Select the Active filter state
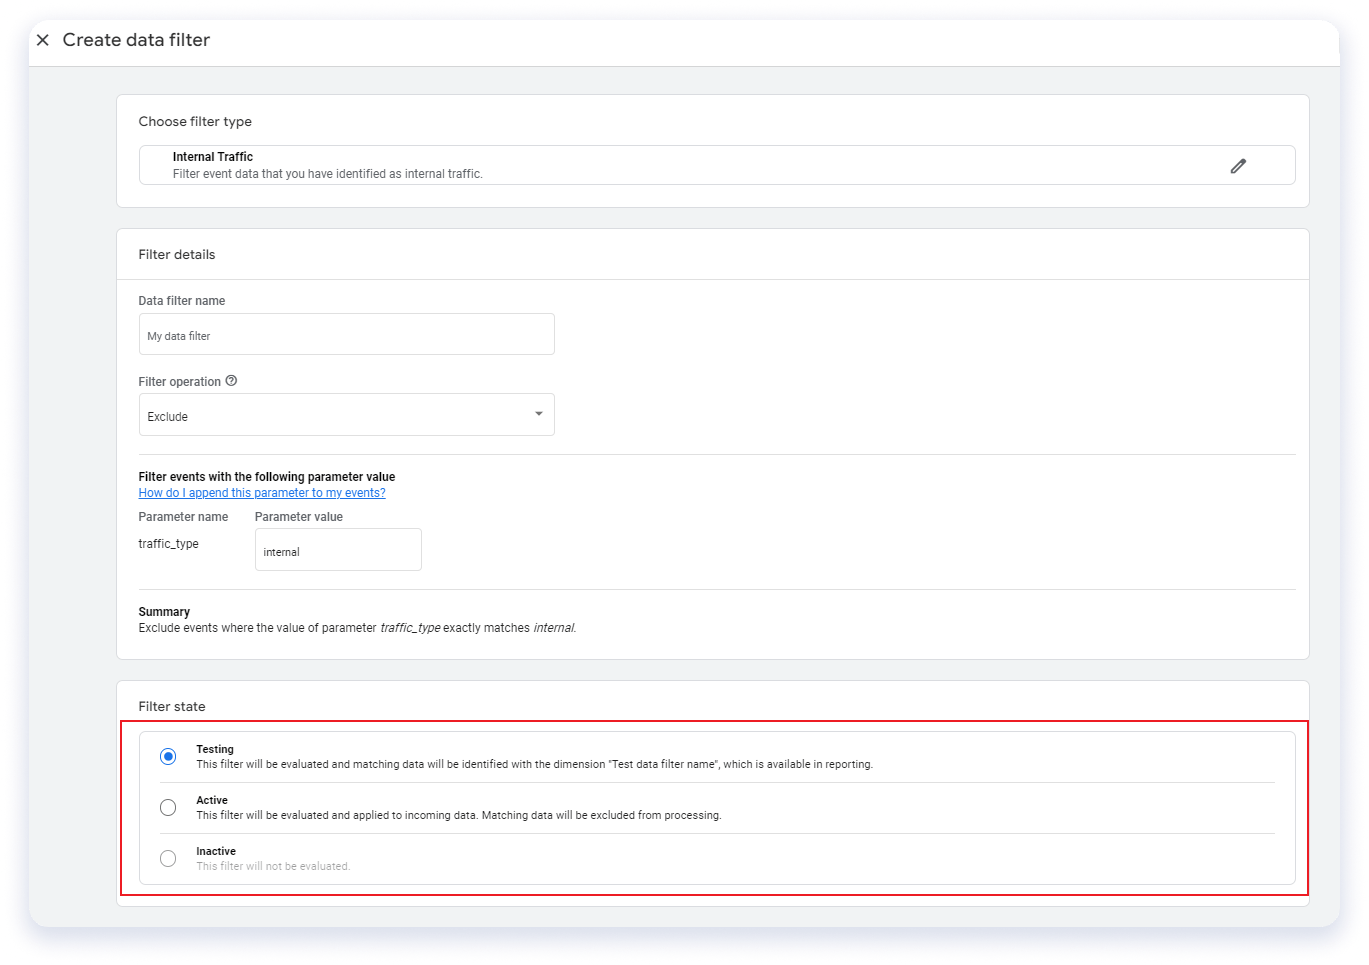The image size is (1369, 965). point(168,808)
